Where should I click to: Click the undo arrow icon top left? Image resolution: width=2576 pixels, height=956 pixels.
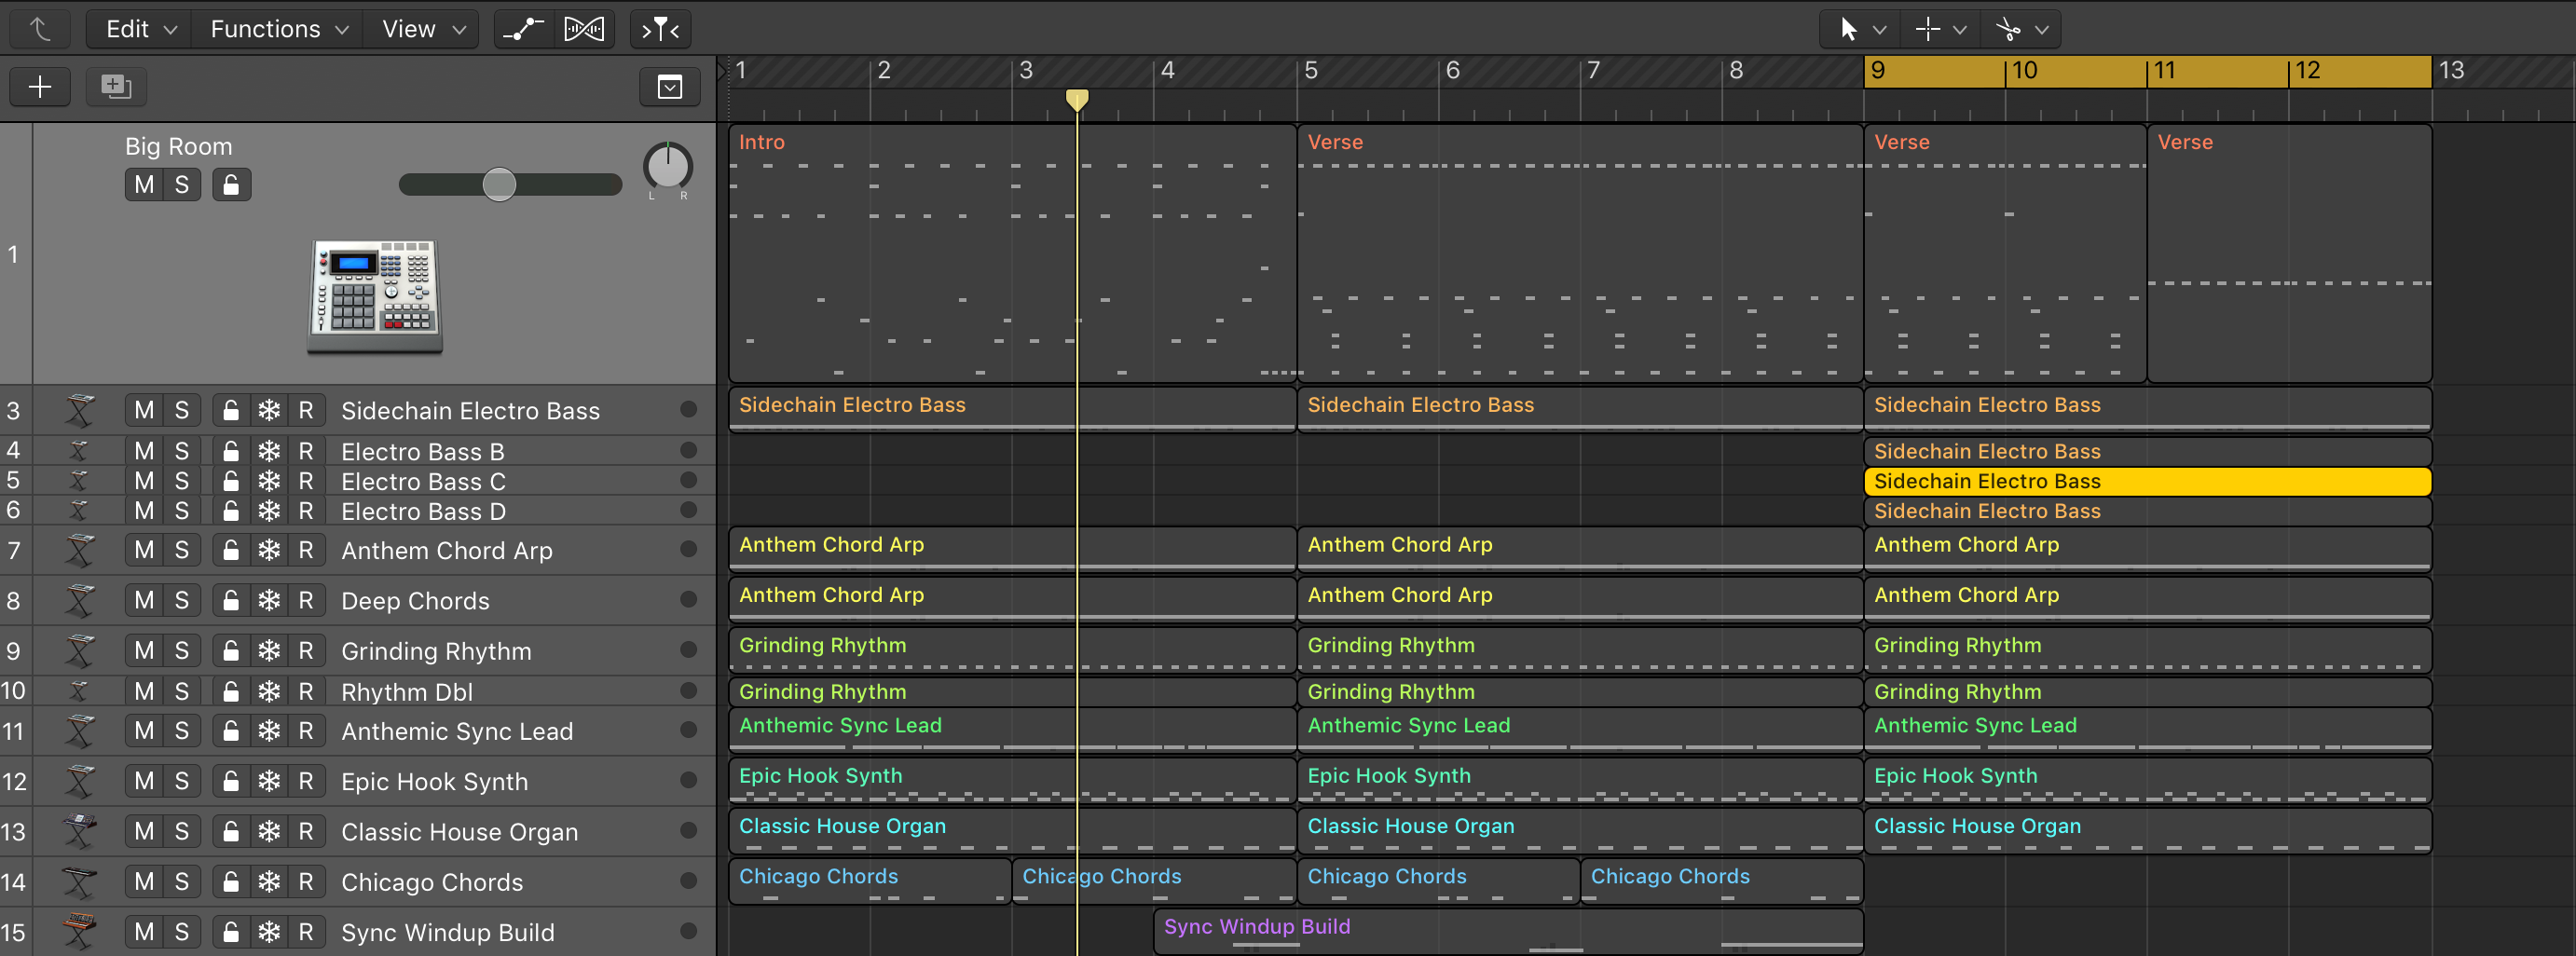coord(39,29)
